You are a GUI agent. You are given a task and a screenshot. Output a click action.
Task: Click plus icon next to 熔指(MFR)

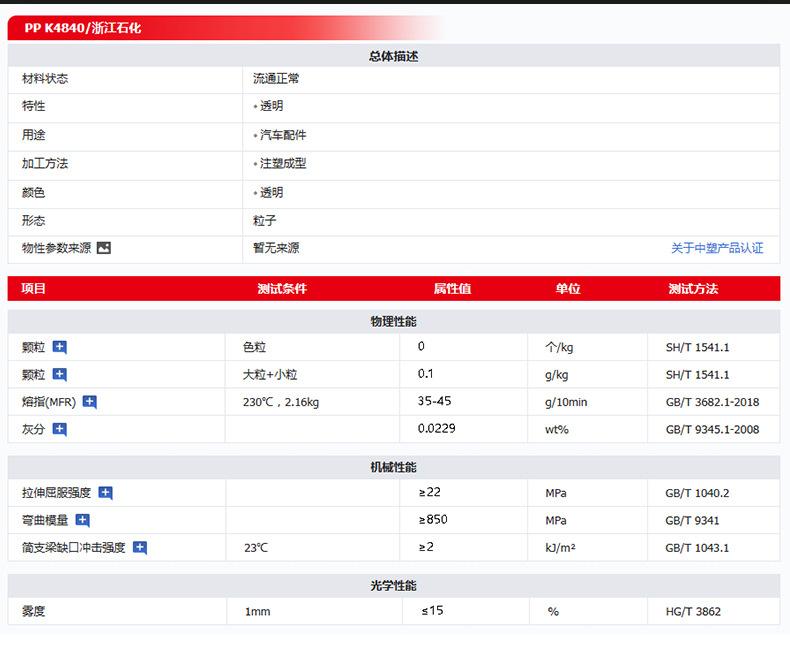tap(90, 402)
